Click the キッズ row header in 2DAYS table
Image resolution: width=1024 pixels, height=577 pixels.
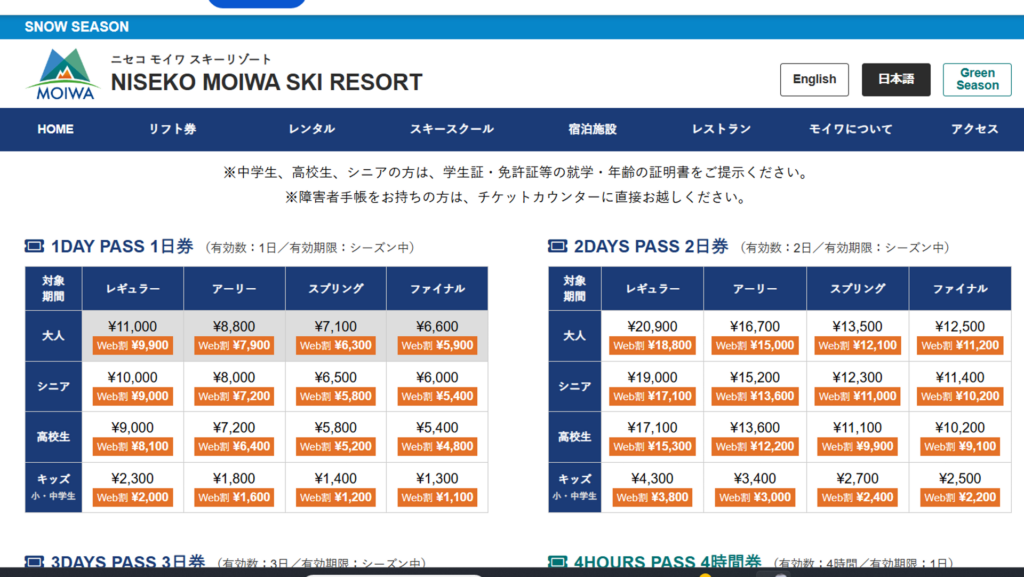(575, 487)
